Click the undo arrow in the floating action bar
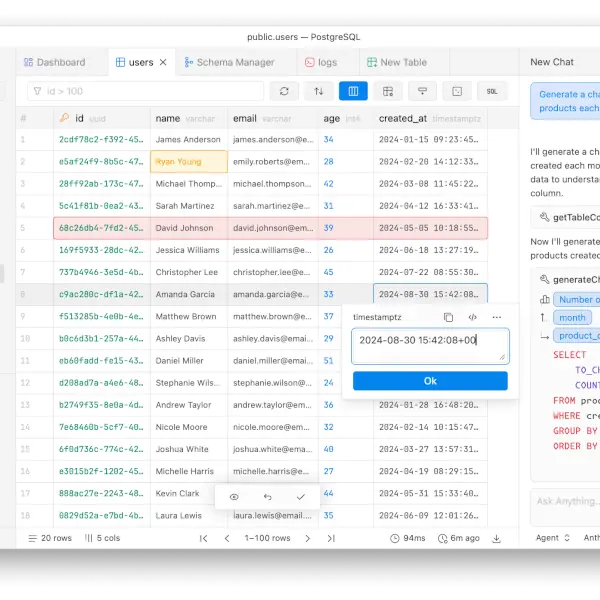Viewport: 600px width, 600px height. (x=267, y=496)
